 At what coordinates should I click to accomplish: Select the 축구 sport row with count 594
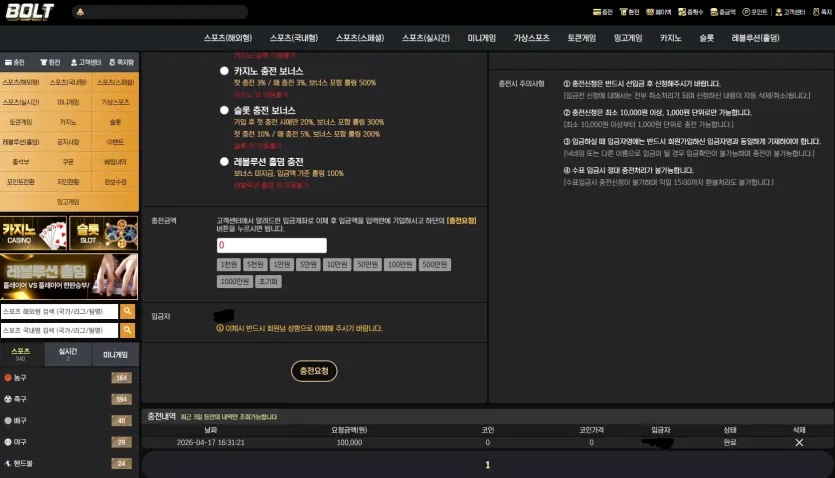[69, 399]
